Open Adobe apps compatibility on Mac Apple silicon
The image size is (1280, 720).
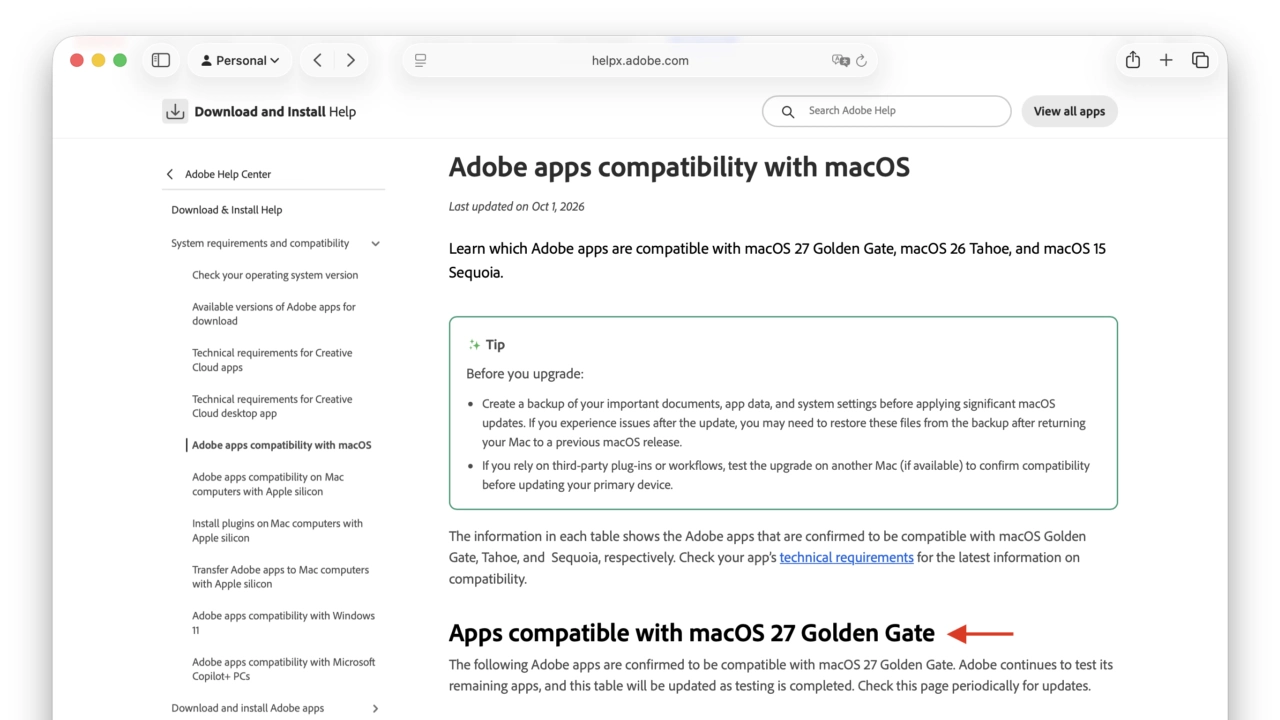(x=268, y=484)
